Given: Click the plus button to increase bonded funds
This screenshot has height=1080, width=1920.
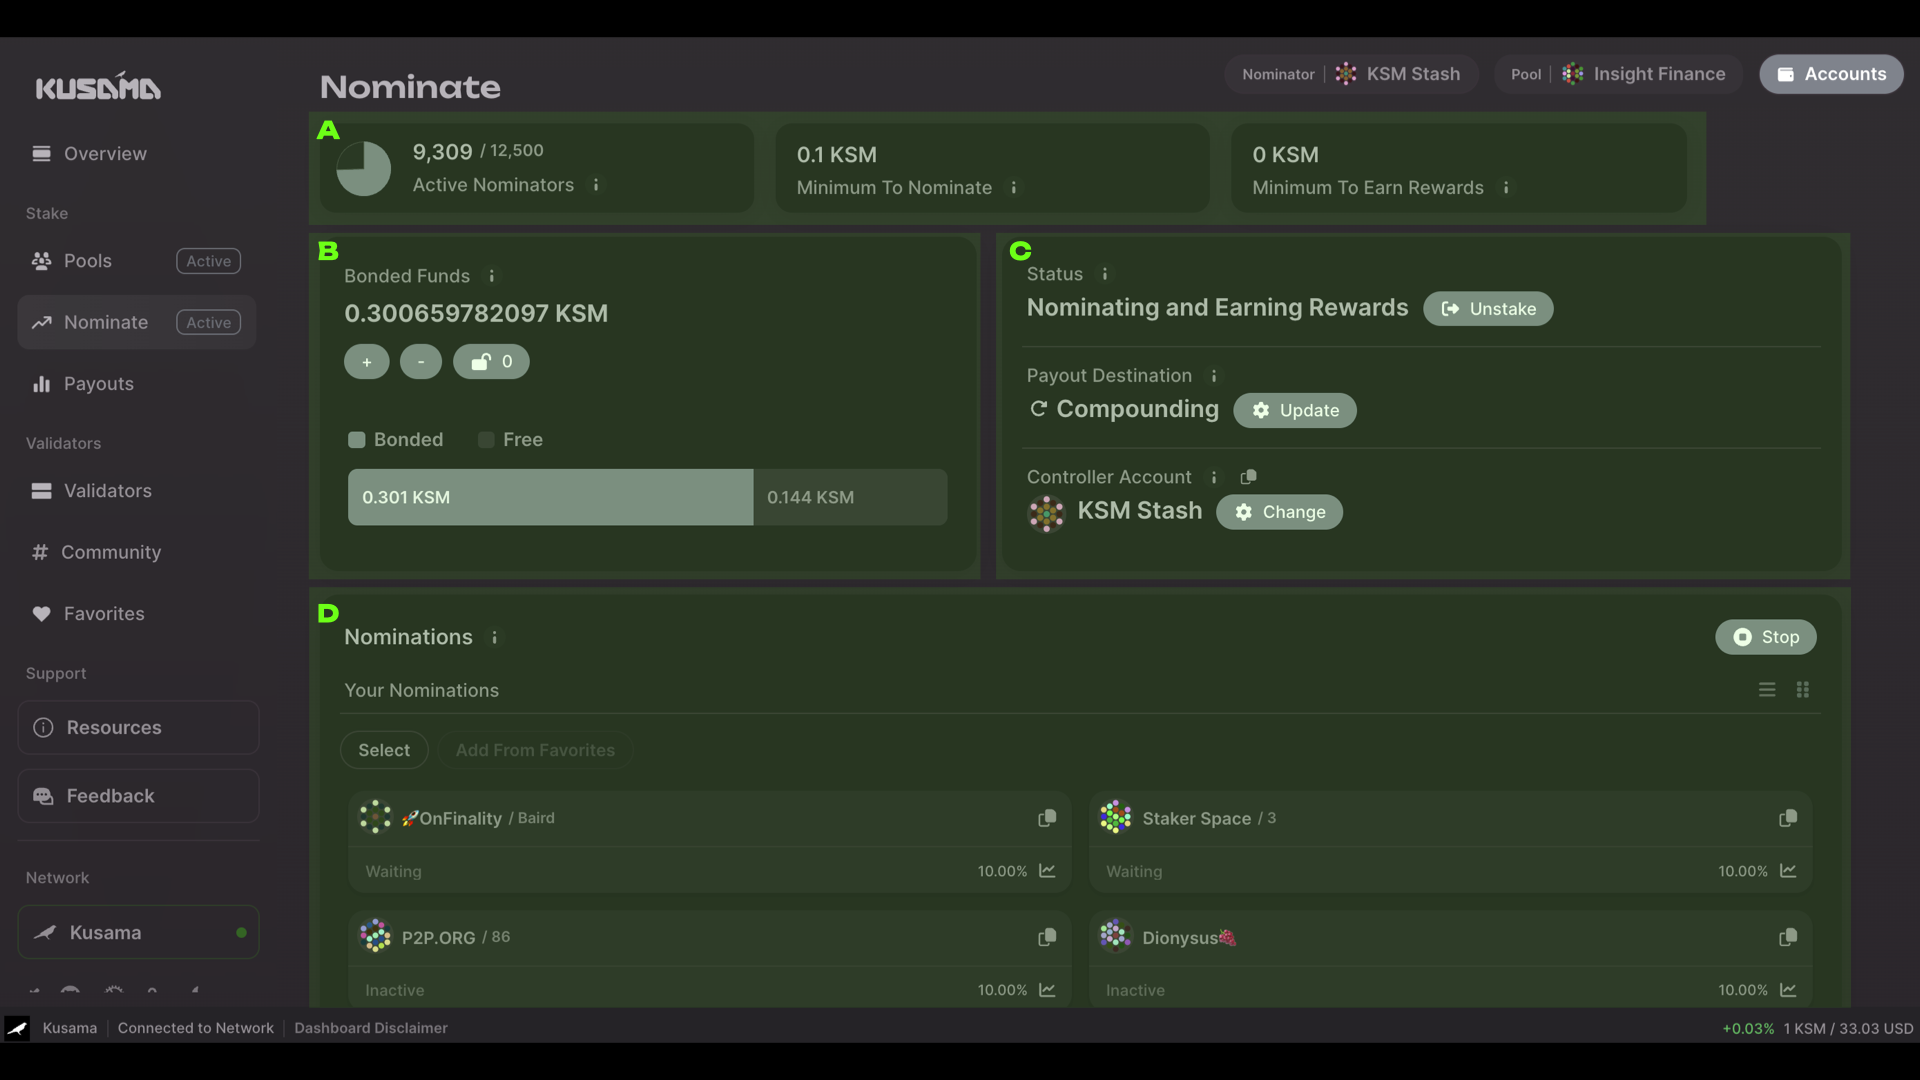Looking at the screenshot, I should click(366, 361).
